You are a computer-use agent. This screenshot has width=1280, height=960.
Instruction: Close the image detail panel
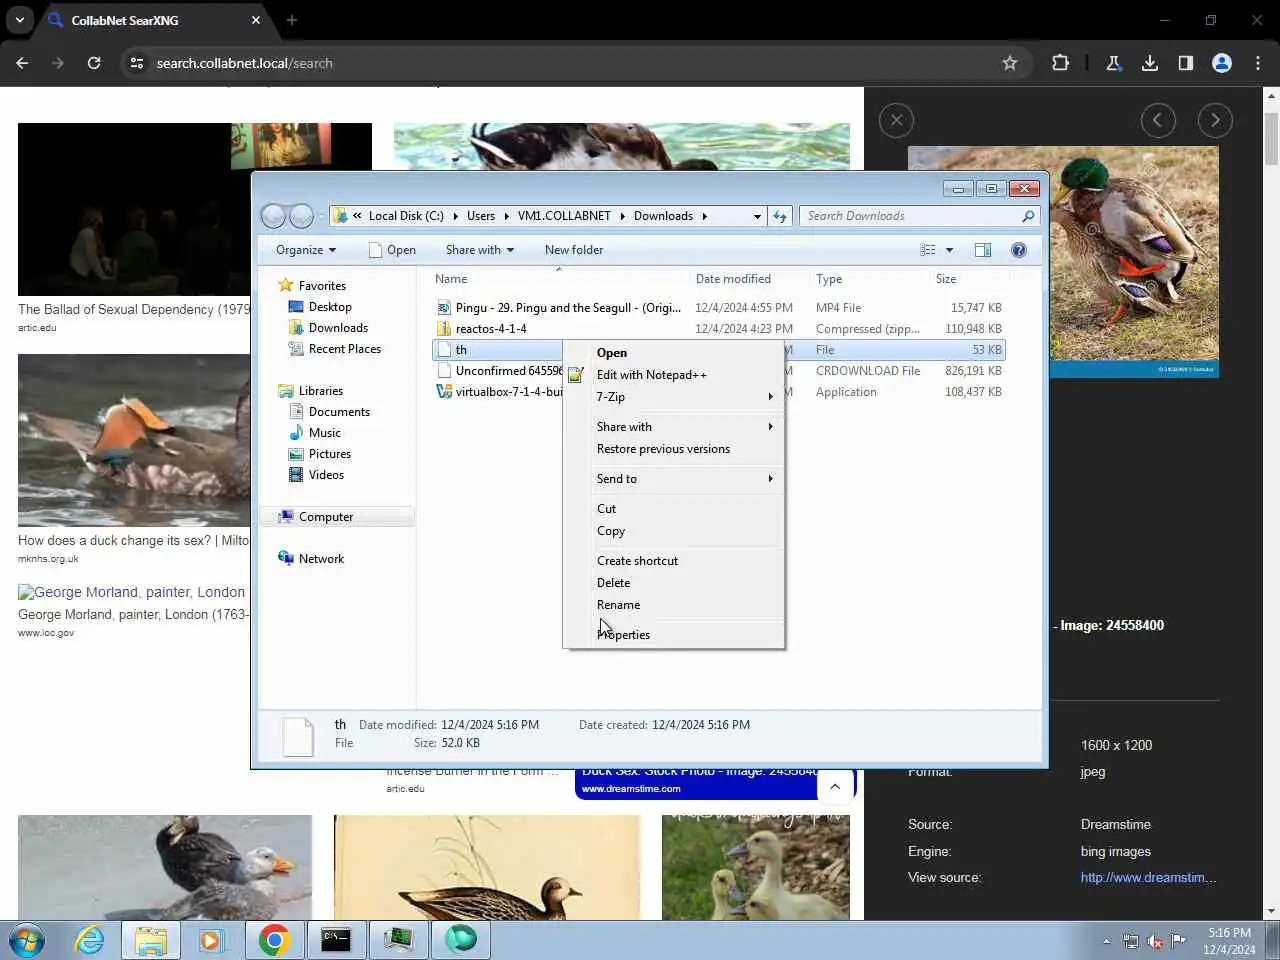pos(896,121)
